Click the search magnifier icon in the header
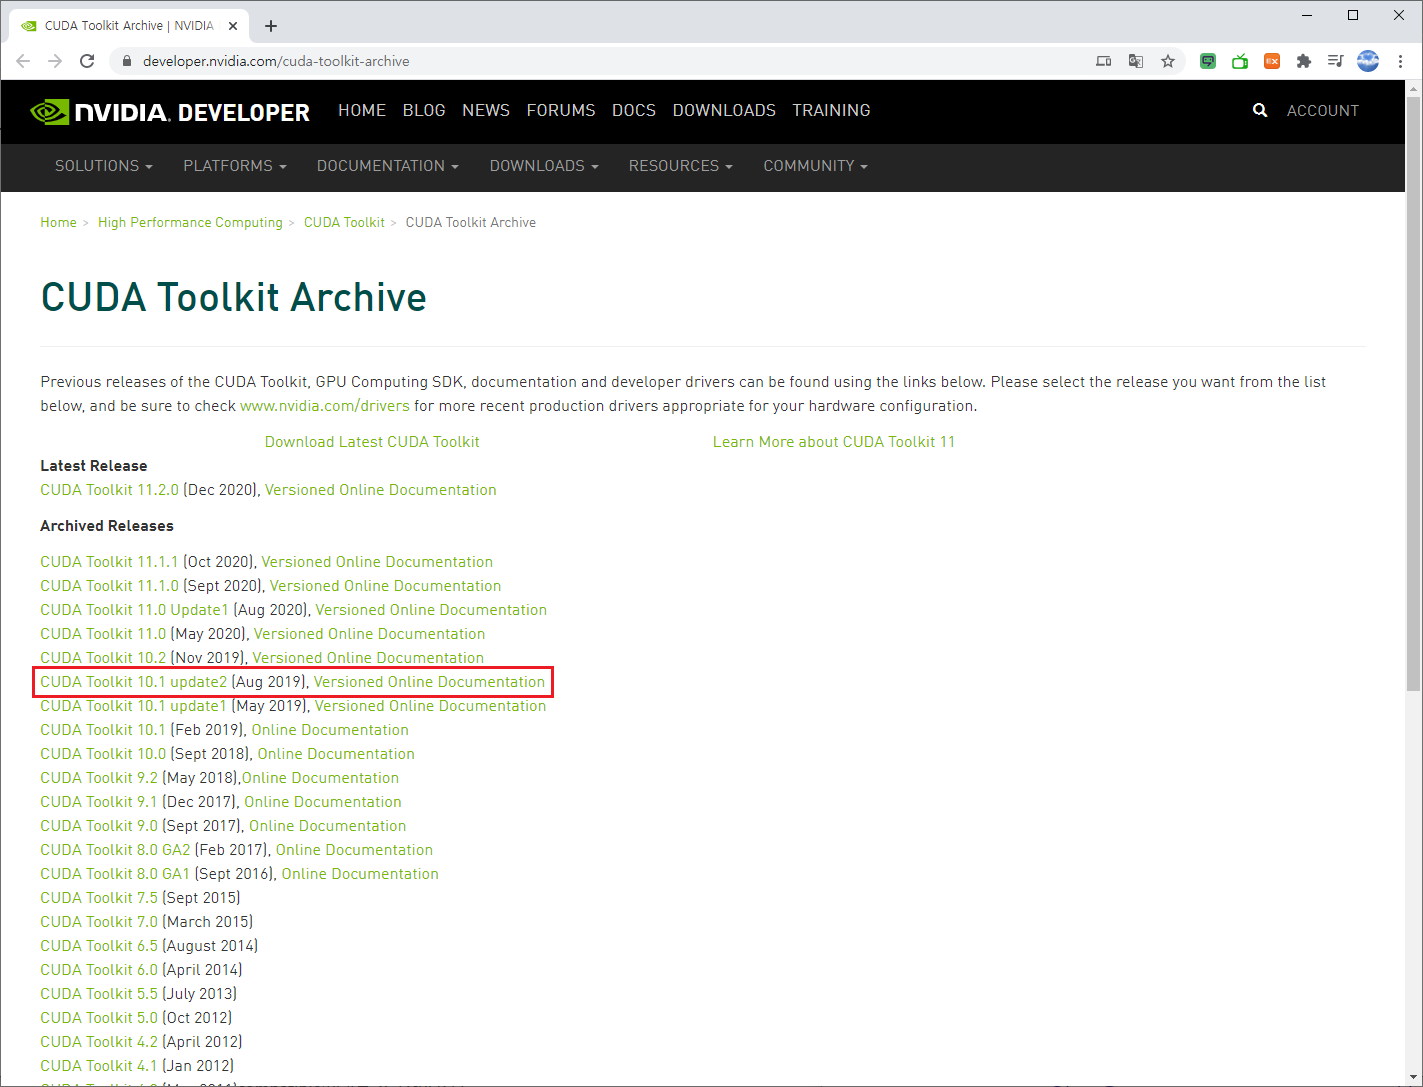Screen dimensions: 1423x1087 tap(1260, 110)
